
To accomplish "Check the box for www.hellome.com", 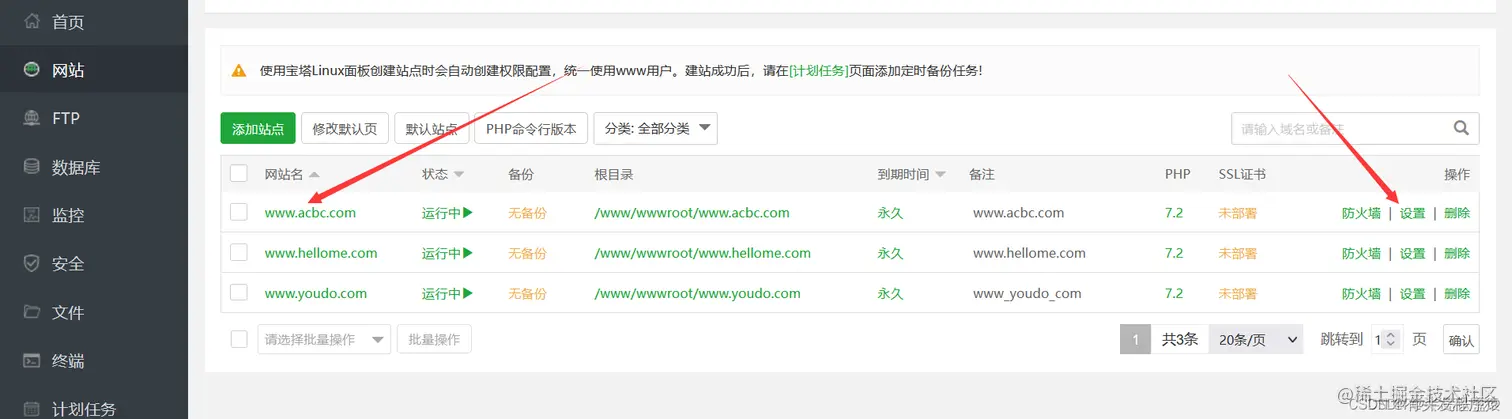I will click(x=239, y=252).
